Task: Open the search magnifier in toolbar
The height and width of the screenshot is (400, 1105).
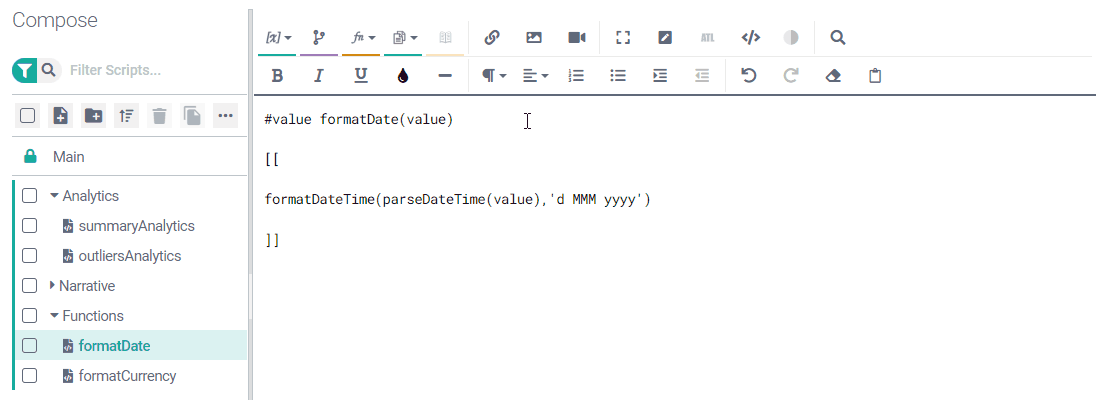Action: pos(837,38)
